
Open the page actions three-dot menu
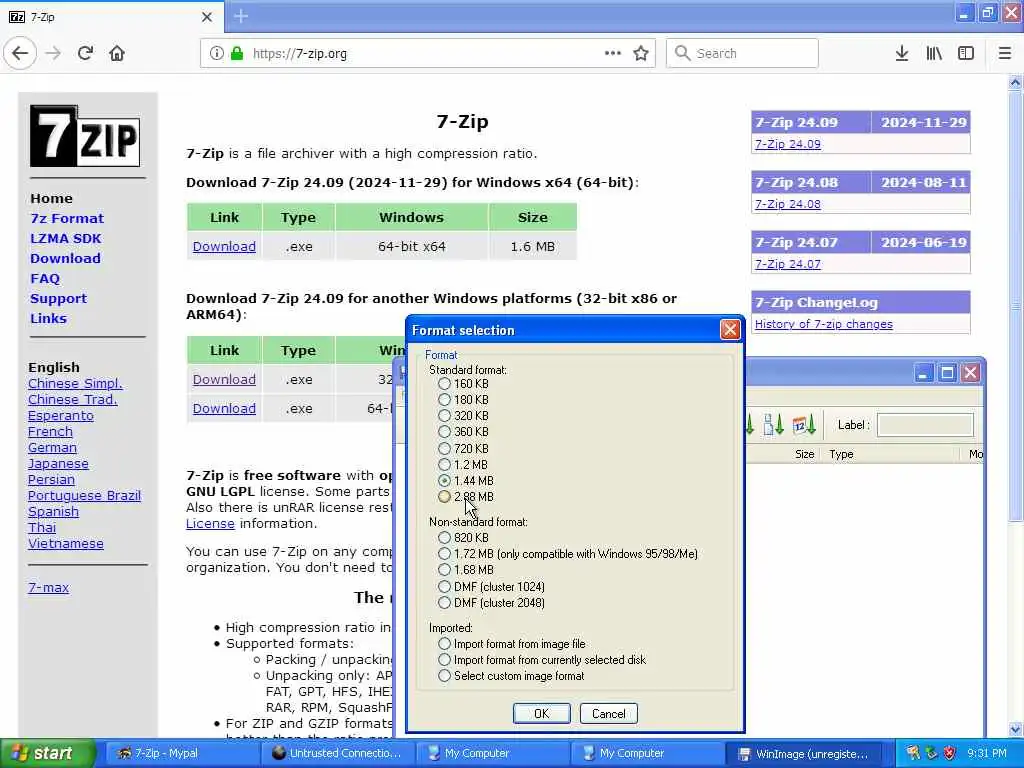coord(613,54)
